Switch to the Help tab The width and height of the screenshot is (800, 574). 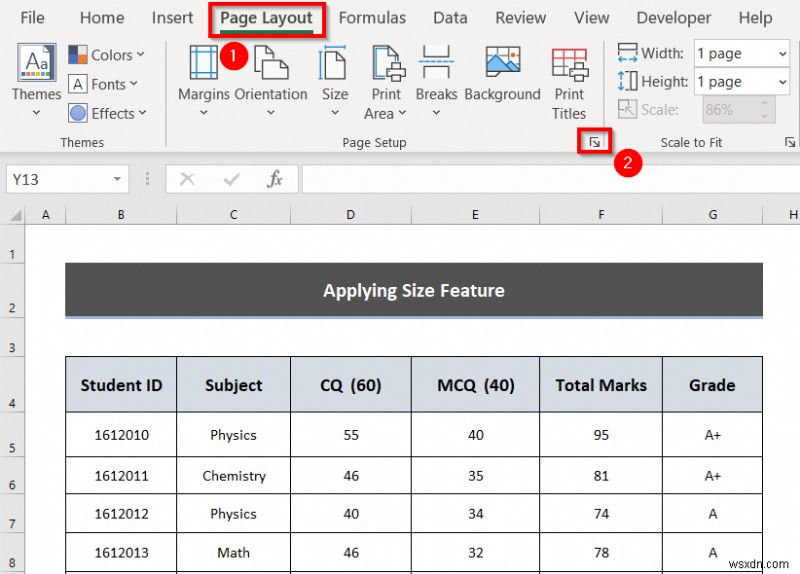pos(755,18)
